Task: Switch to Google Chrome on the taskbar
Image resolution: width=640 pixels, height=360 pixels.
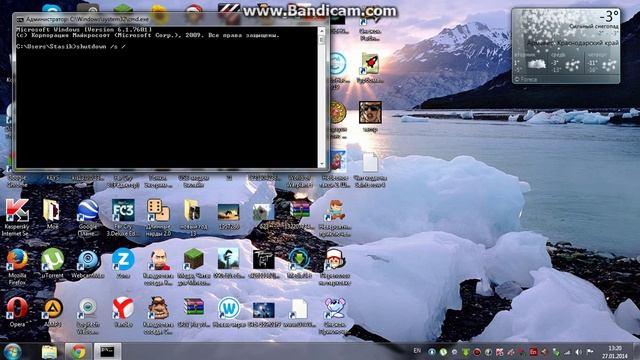Action: click(78, 352)
